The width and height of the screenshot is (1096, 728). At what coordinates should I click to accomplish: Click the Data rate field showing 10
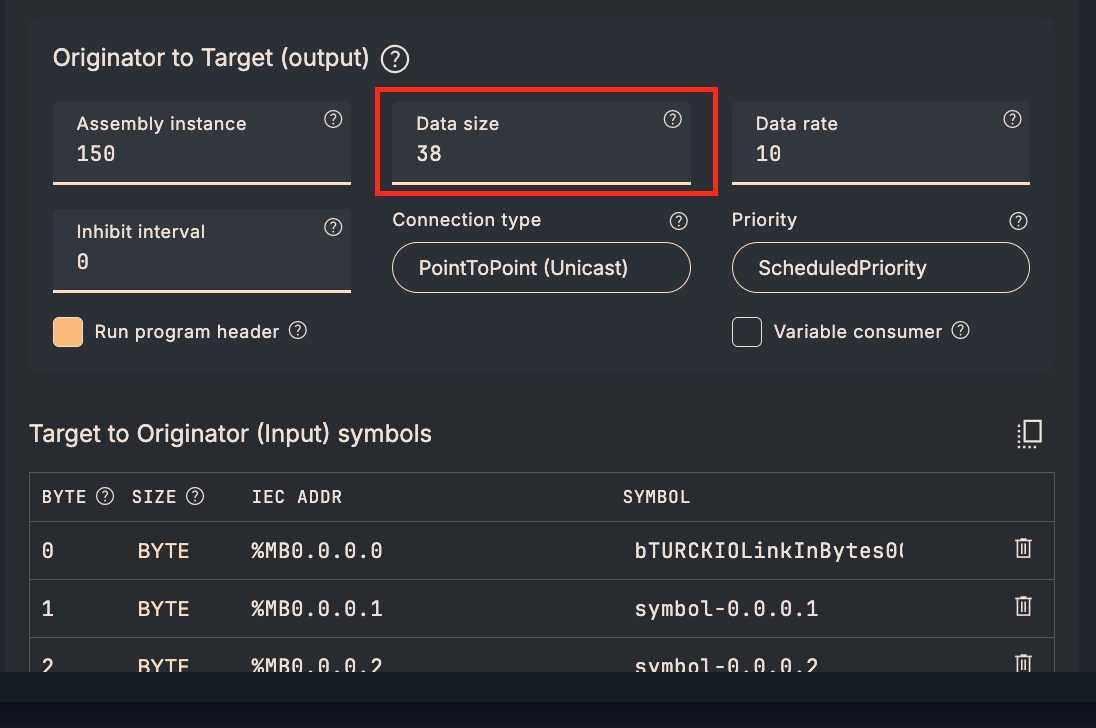(x=880, y=154)
